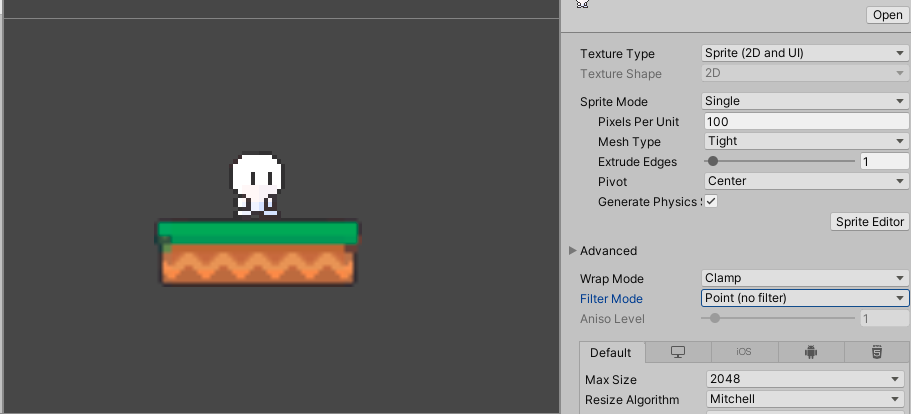Open the Sprite Editor
Viewport: 911px width, 414px height.
pos(870,222)
